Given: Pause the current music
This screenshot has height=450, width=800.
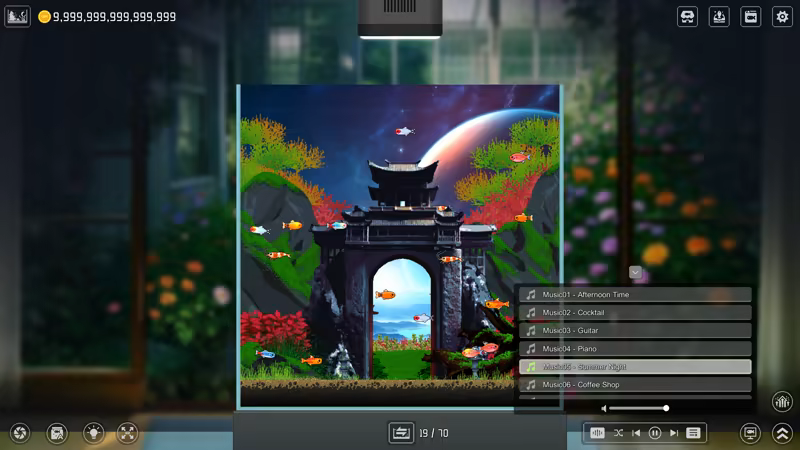Looking at the screenshot, I should point(655,433).
